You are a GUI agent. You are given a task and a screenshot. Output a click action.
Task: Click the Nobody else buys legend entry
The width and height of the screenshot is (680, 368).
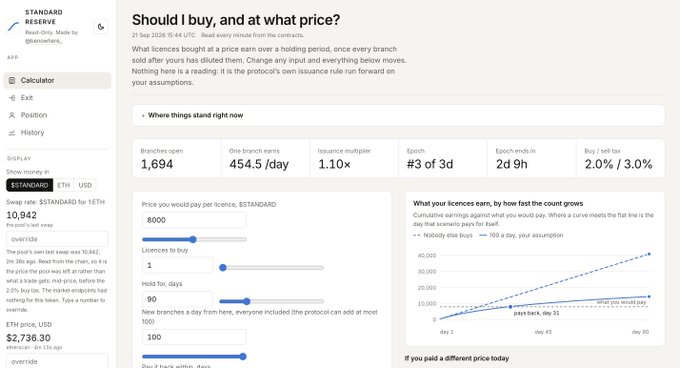(x=443, y=235)
